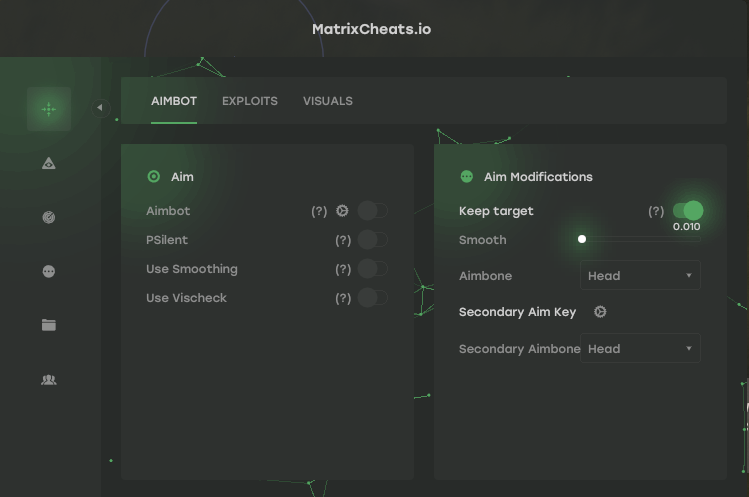The image size is (749, 497).
Task: Click the Smooth slider handle
Action: (582, 240)
